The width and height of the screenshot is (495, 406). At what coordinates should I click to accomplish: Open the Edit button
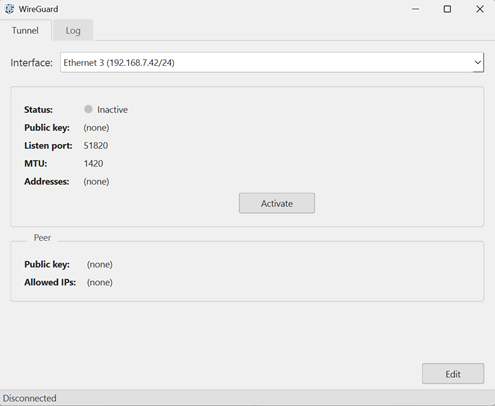tap(453, 374)
